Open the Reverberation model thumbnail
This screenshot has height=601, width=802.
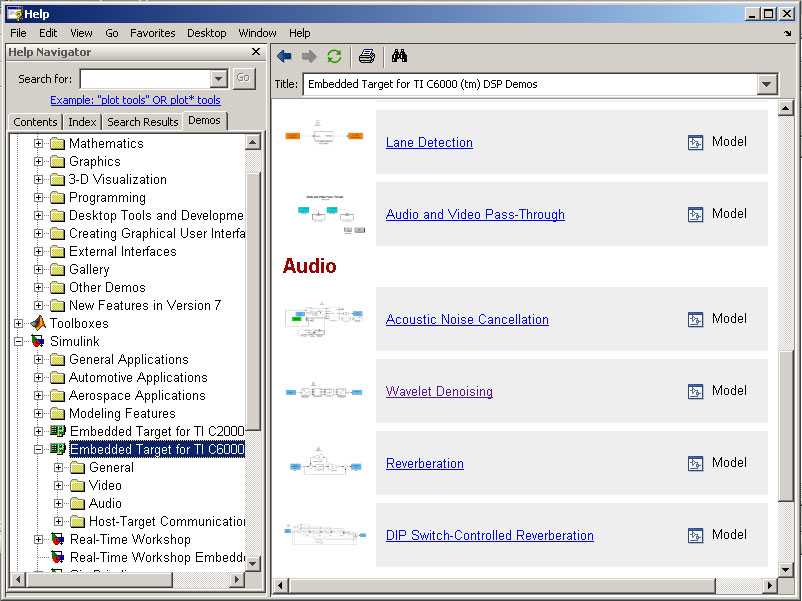(325, 462)
